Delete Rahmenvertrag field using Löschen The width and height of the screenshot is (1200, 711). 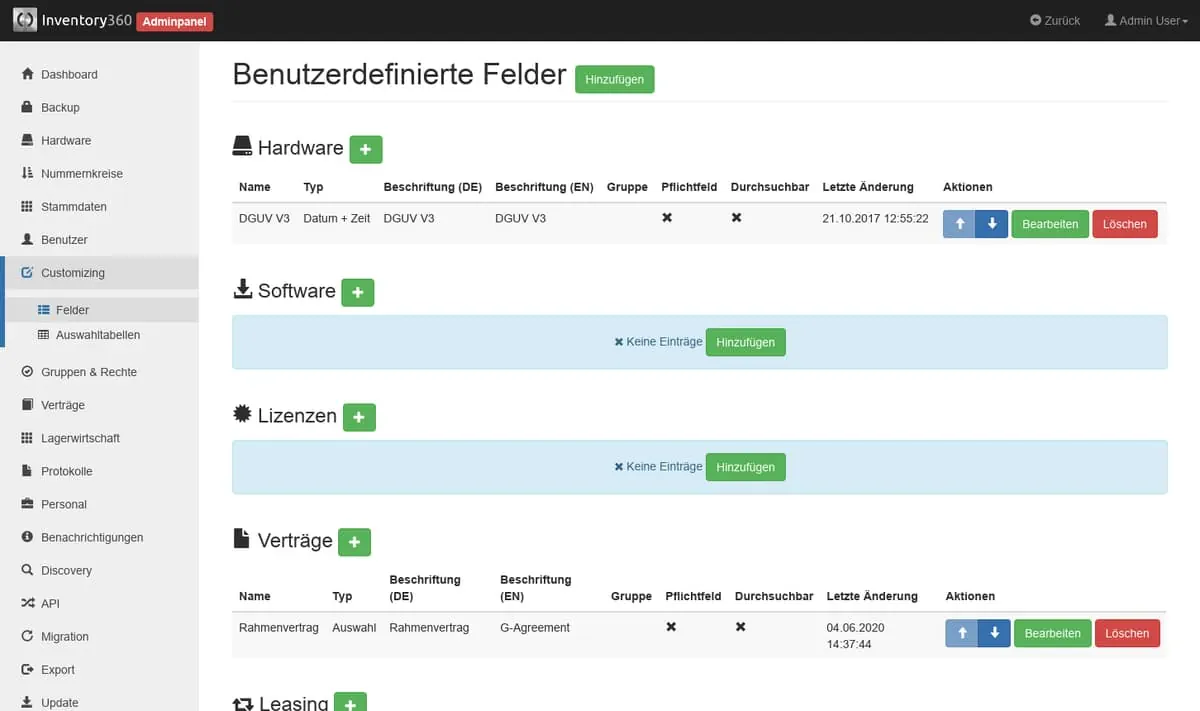1127,633
